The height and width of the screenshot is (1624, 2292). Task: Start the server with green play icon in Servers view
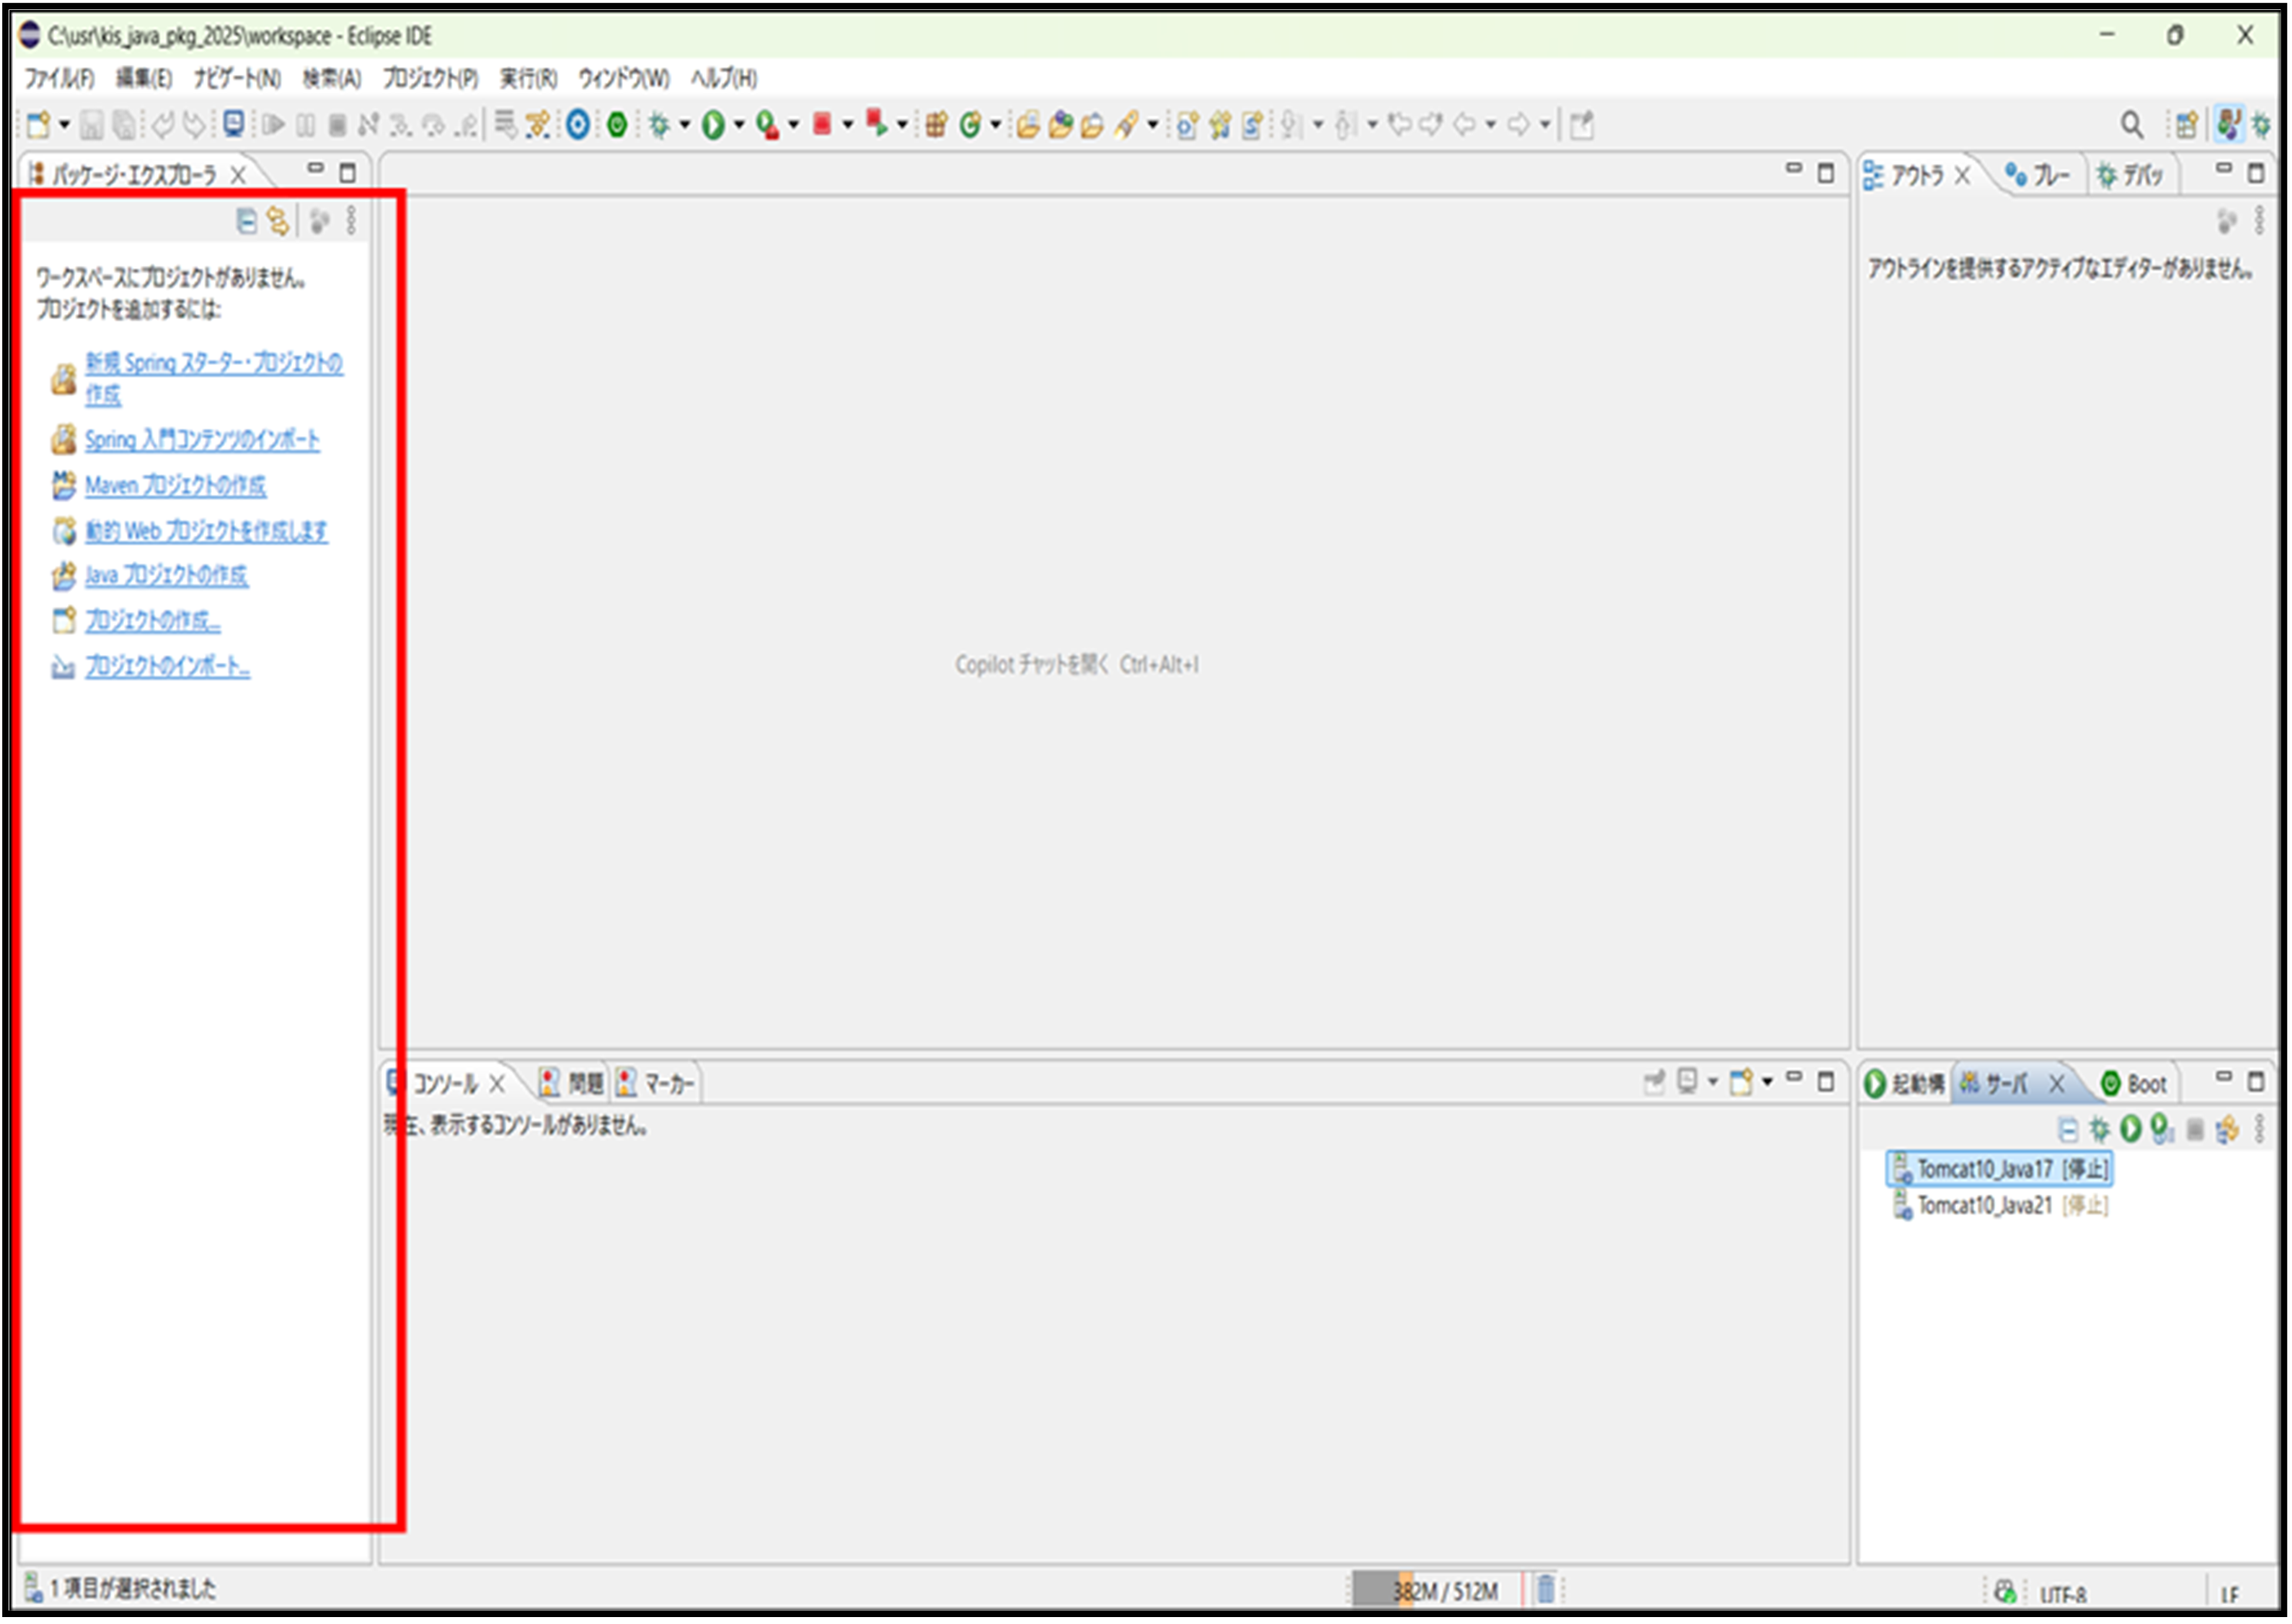(x=2131, y=1129)
